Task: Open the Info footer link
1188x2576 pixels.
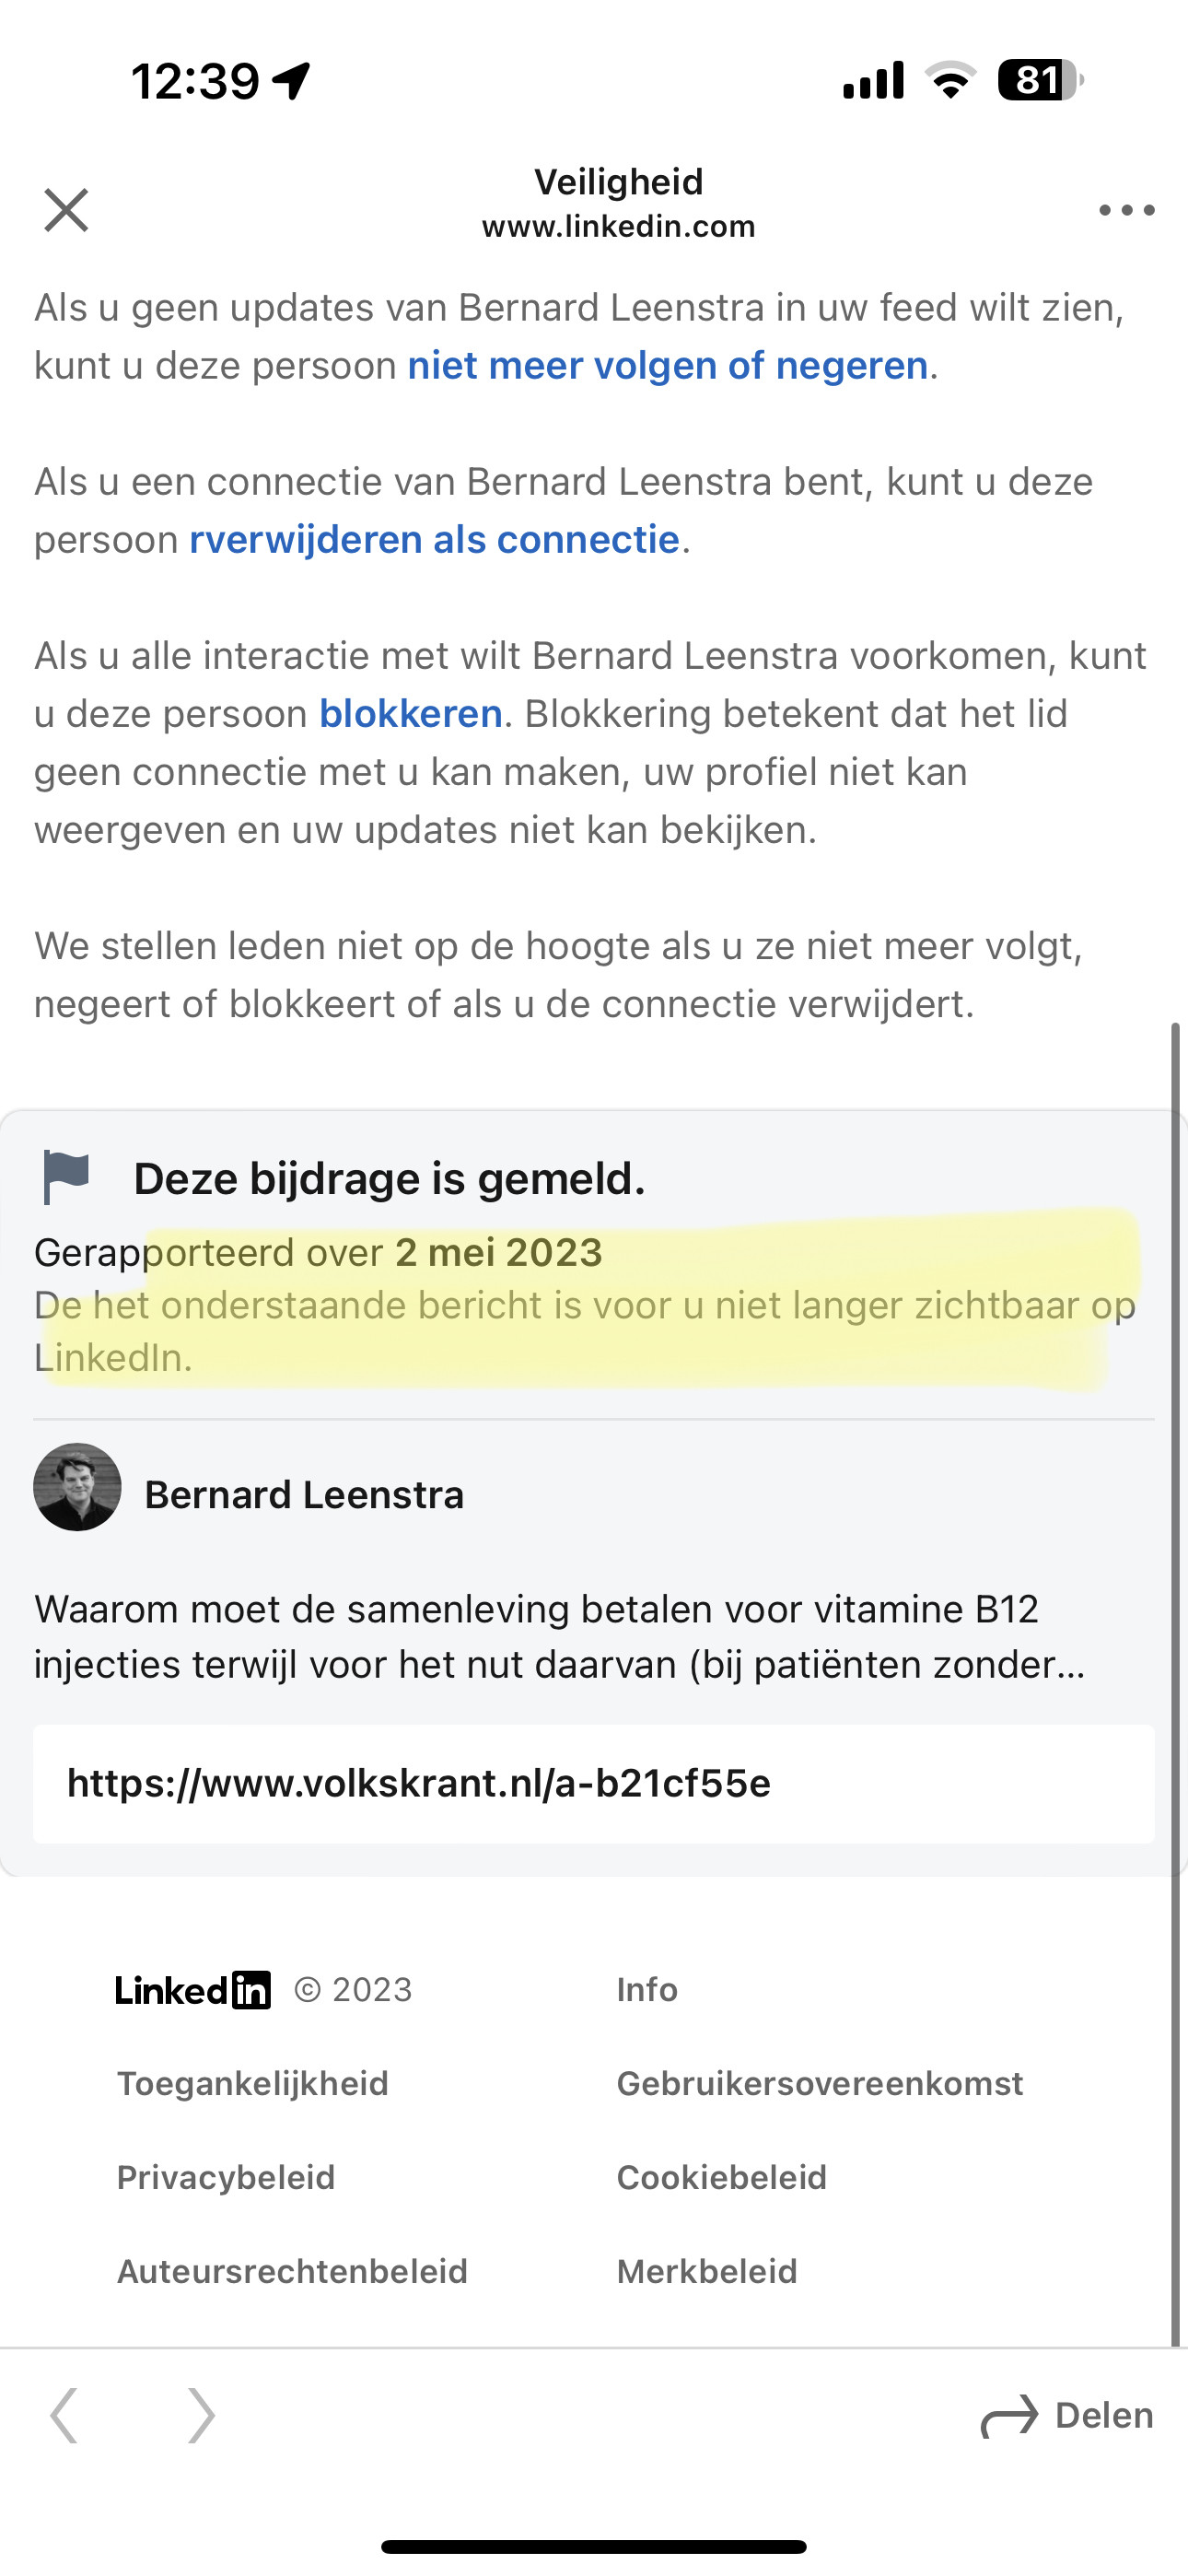Action: pos(647,1990)
